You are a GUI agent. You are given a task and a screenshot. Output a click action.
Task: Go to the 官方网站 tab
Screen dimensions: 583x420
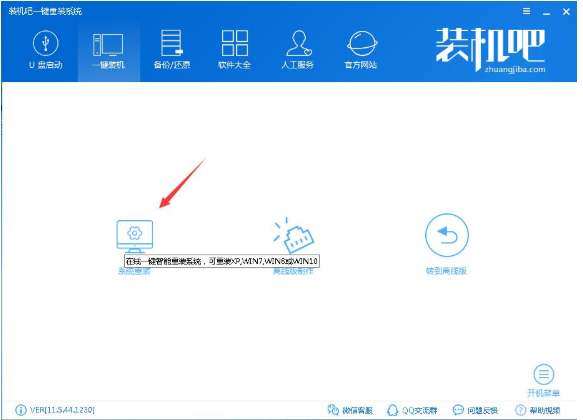(x=361, y=50)
